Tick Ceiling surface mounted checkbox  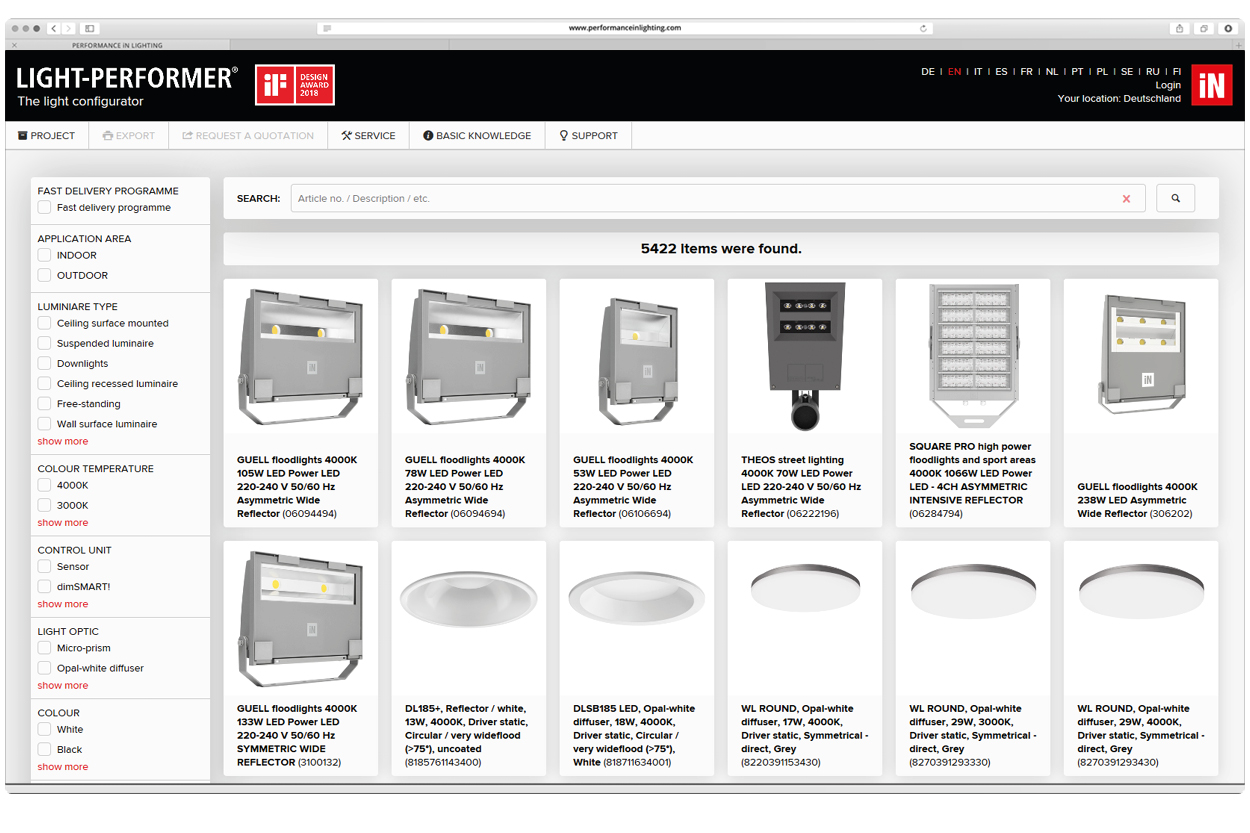click(x=44, y=323)
